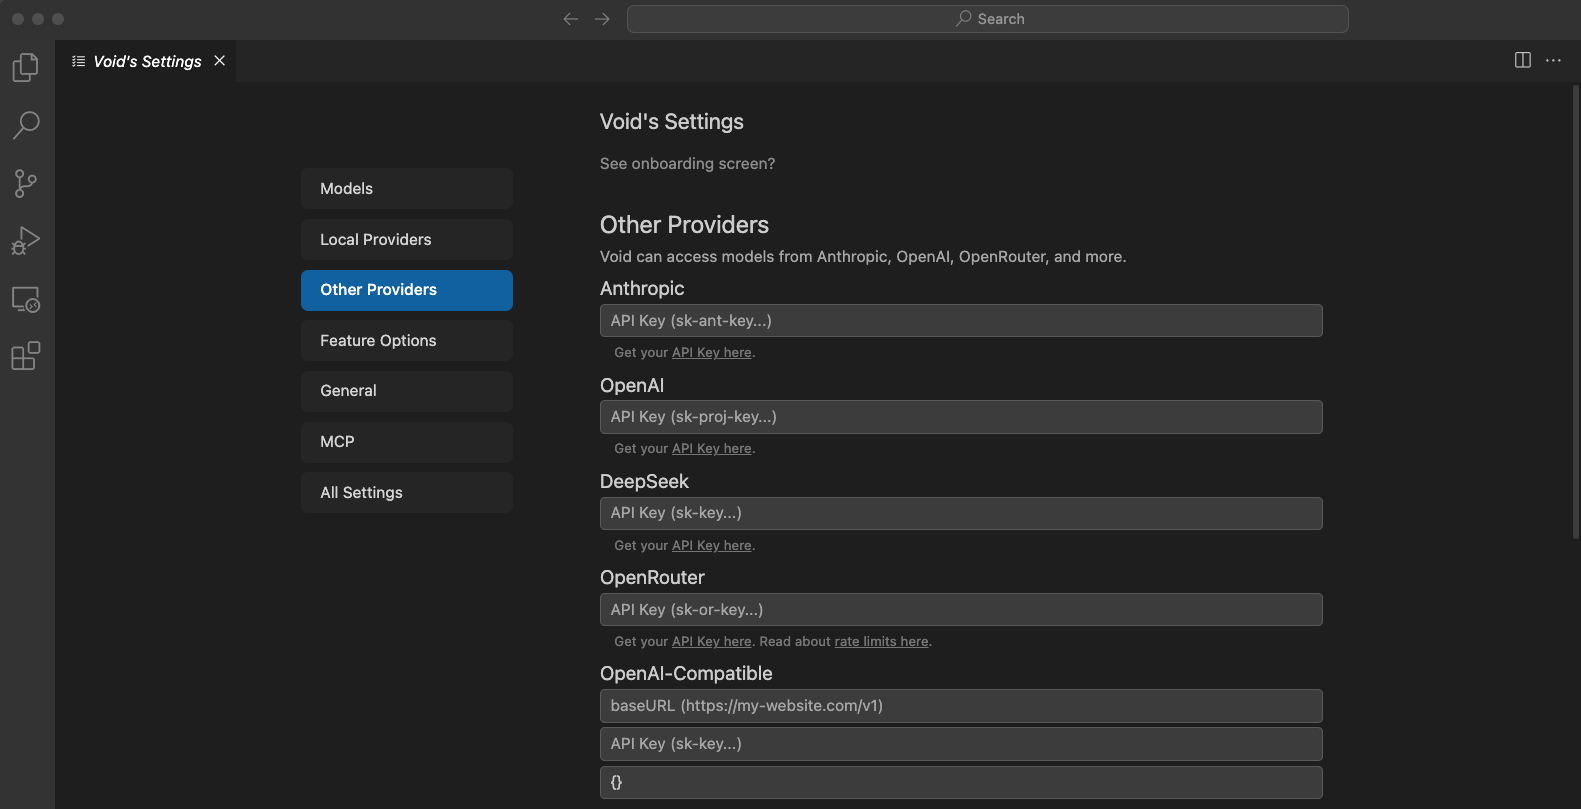This screenshot has height=809, width=1581.
Task: Open OpenAI API Key here link
Action: [x=712, y=449]
